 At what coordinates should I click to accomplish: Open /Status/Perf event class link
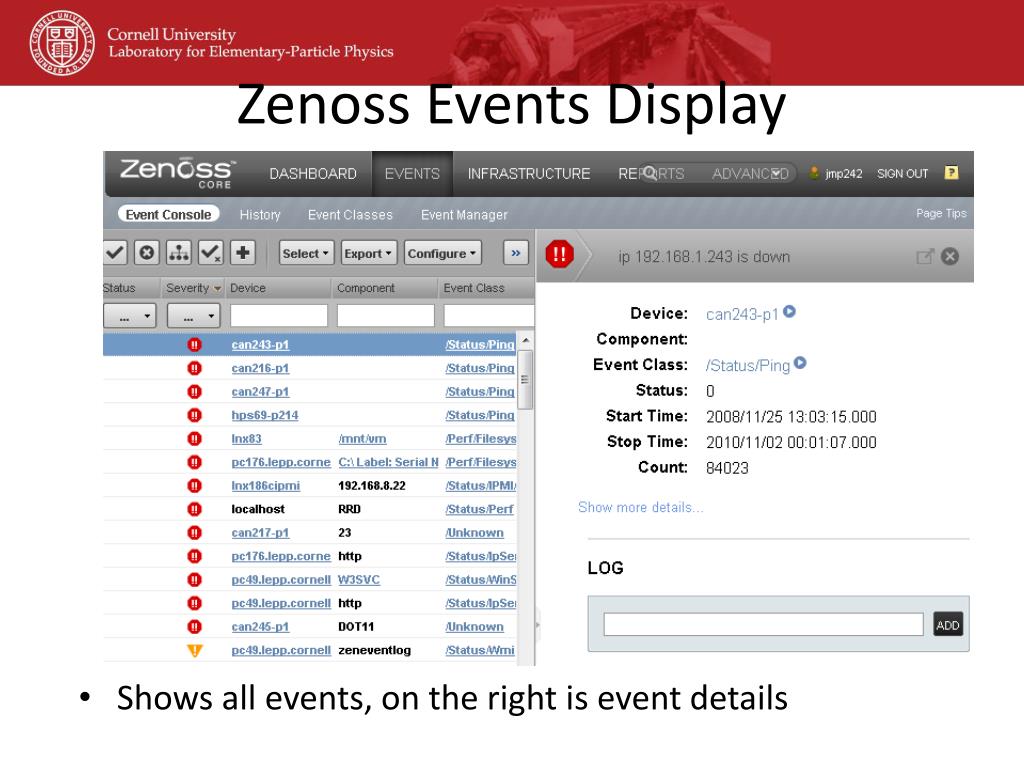tap(479, 509)
